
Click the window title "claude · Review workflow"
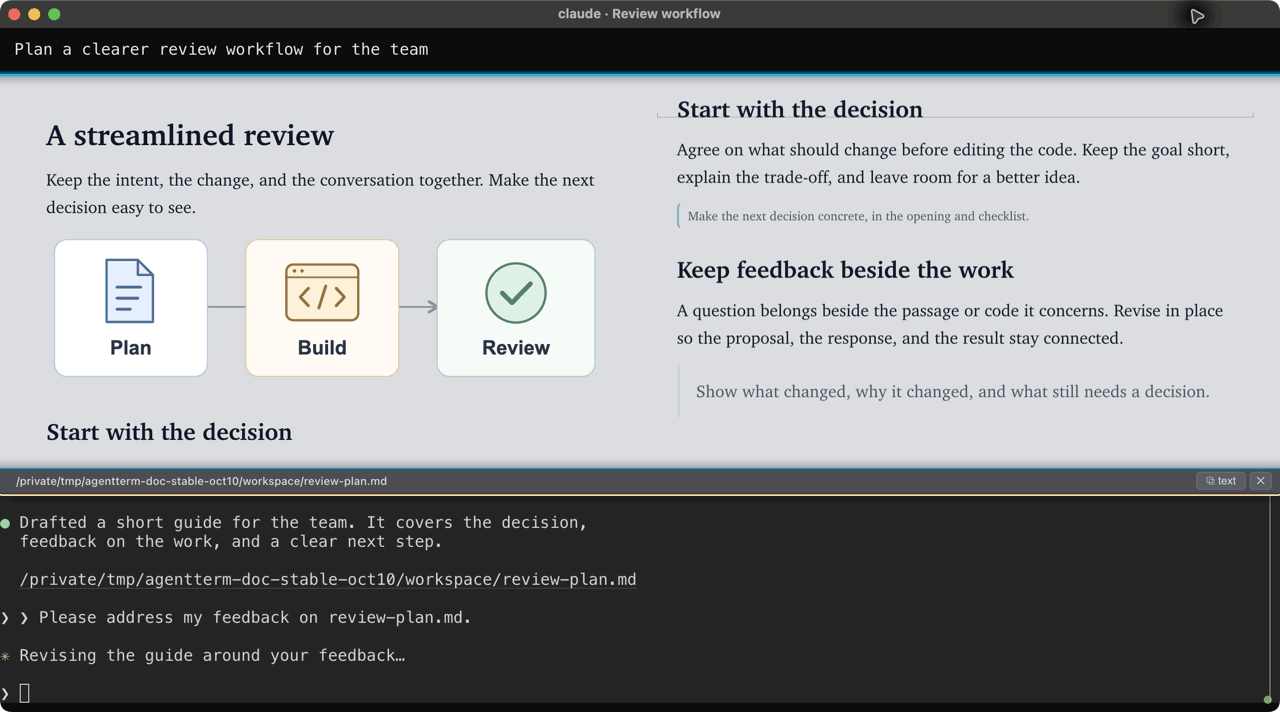(639, 14)
